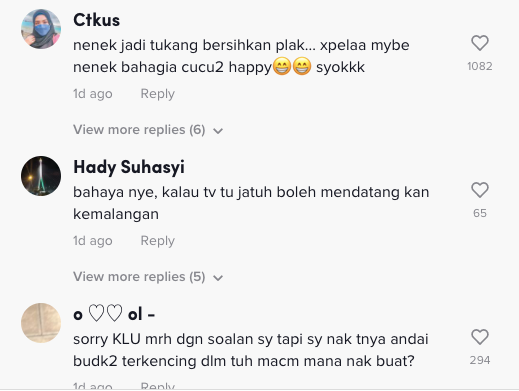Reply to Hady Suhasyi's comment

(158, 241)
